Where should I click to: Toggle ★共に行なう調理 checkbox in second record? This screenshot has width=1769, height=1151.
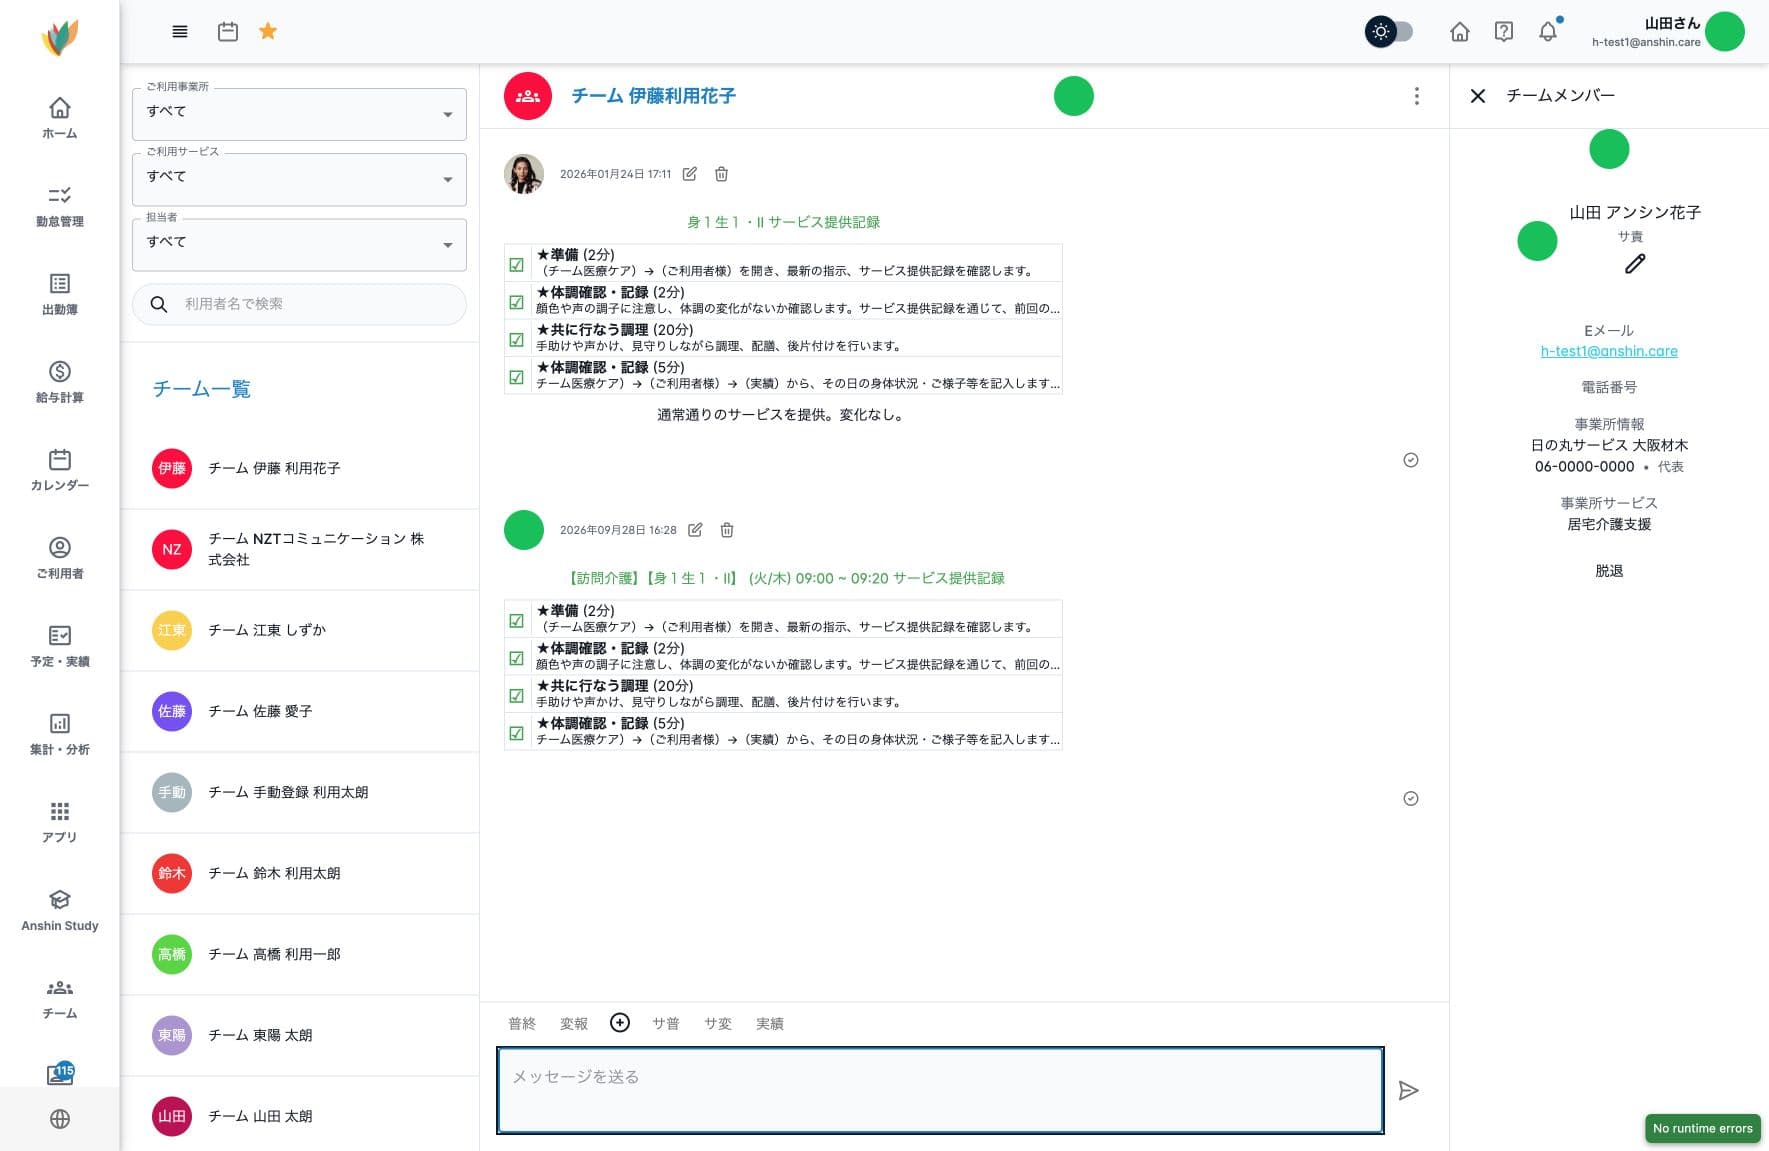point(517,695)
